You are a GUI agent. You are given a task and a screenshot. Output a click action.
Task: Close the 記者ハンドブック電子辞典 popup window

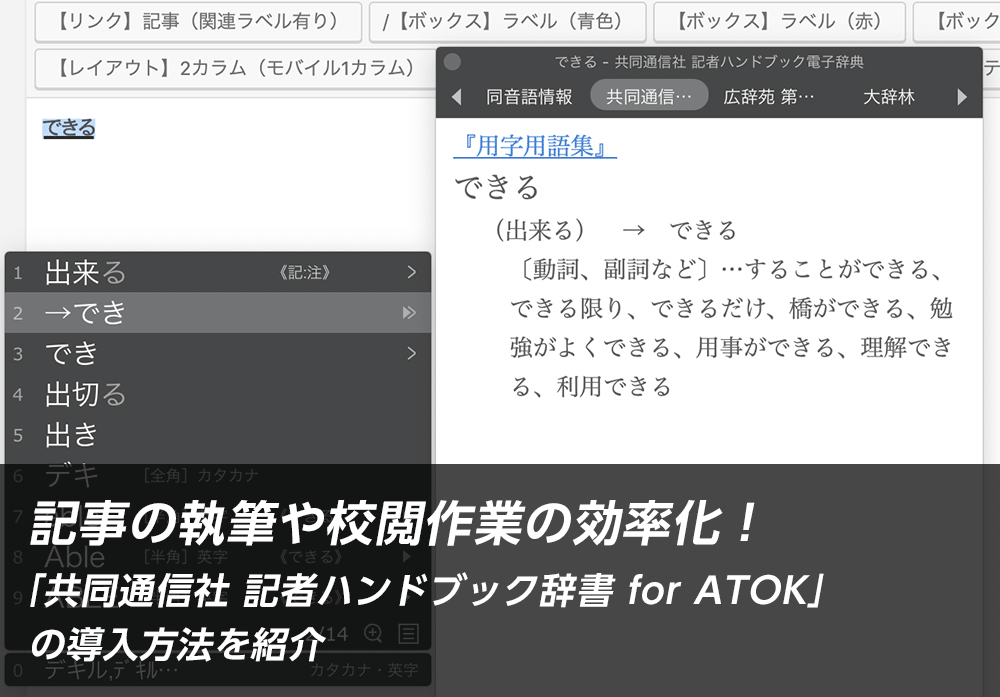(x=452, y=62)
